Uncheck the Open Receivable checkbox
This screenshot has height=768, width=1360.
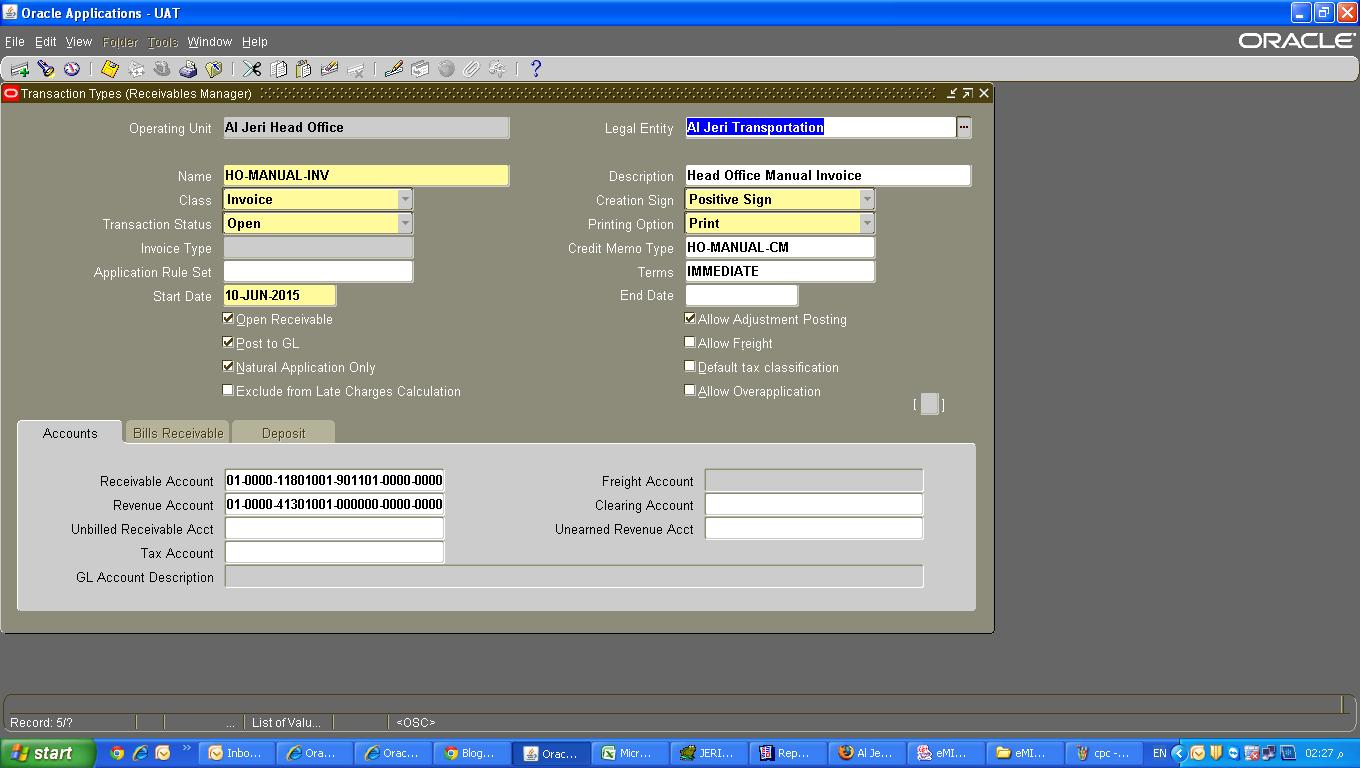click(228, 318)
